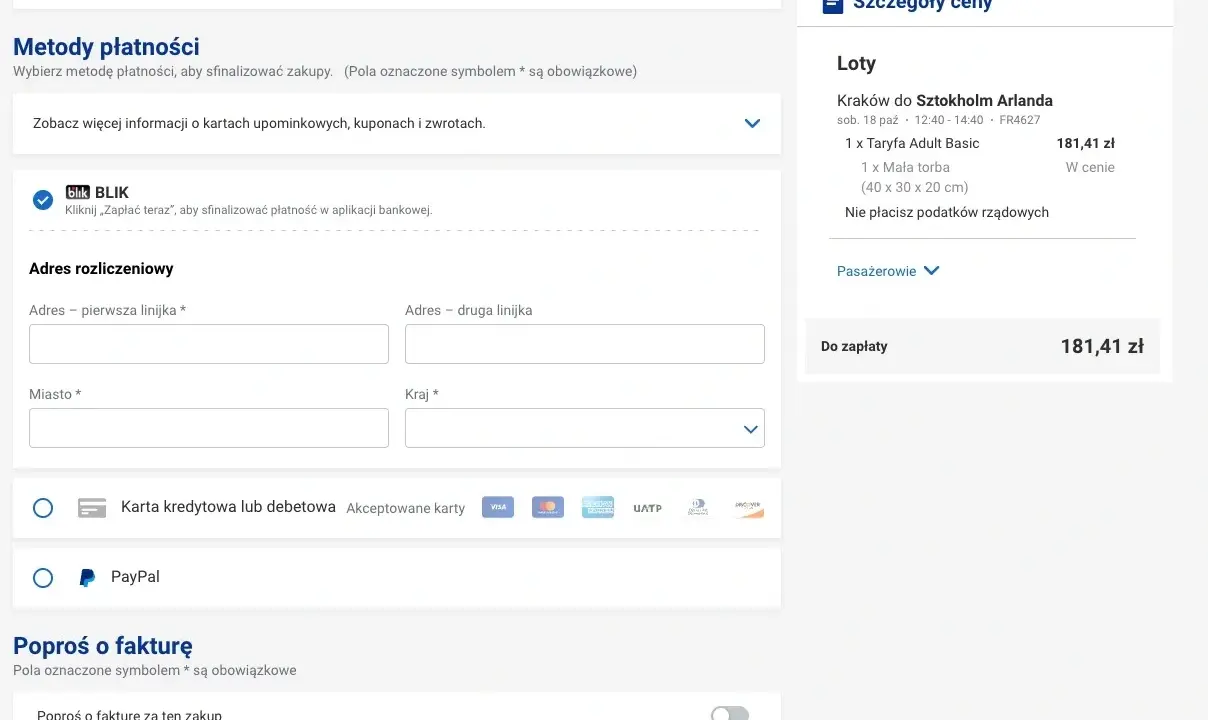The width and height of the screenshot is (1208, 720).
Task: Click the Discover card logo
Action: (x=748, y=508)
